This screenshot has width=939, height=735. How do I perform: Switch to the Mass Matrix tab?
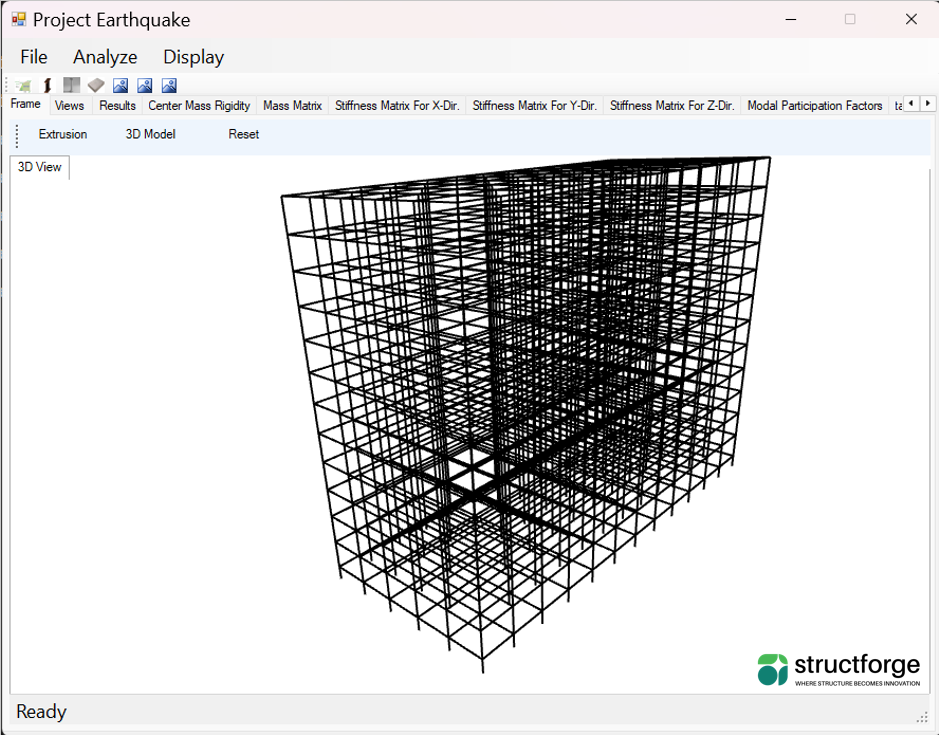(x=292, y=105)
